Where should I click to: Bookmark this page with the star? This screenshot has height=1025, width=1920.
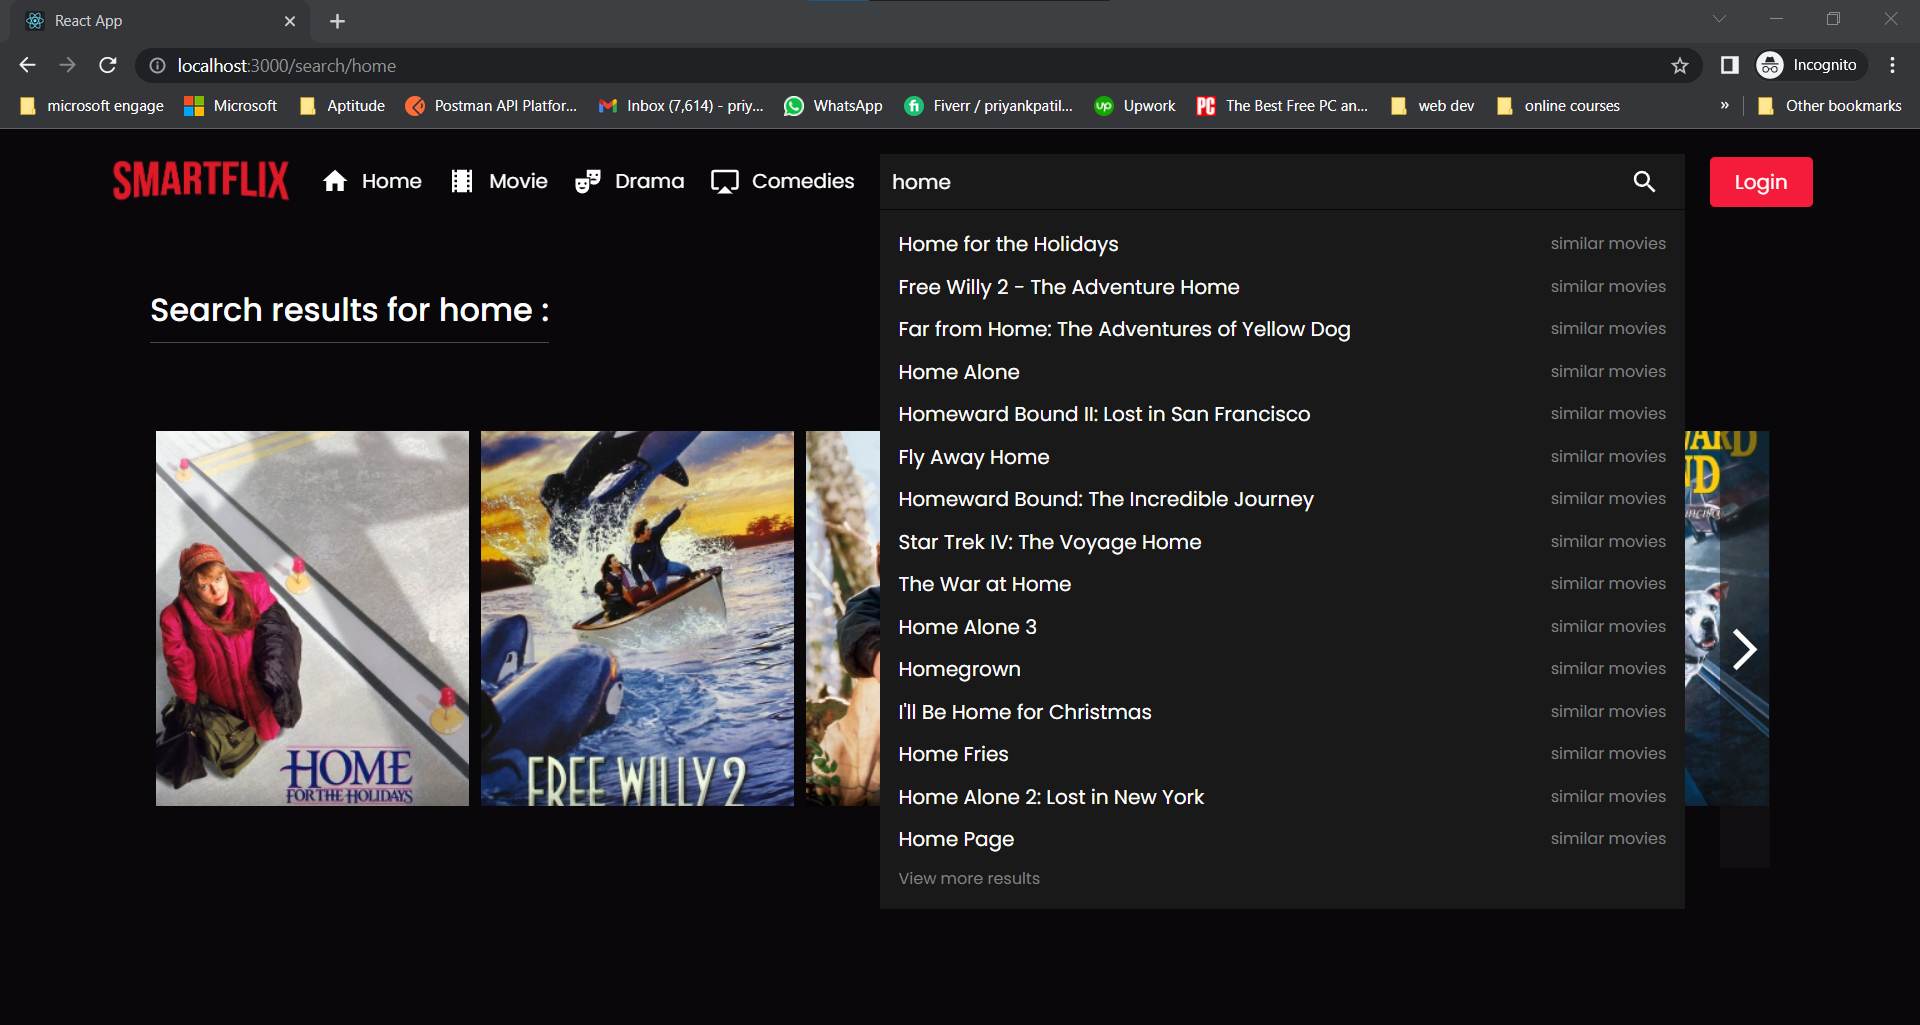[1680, 65]
